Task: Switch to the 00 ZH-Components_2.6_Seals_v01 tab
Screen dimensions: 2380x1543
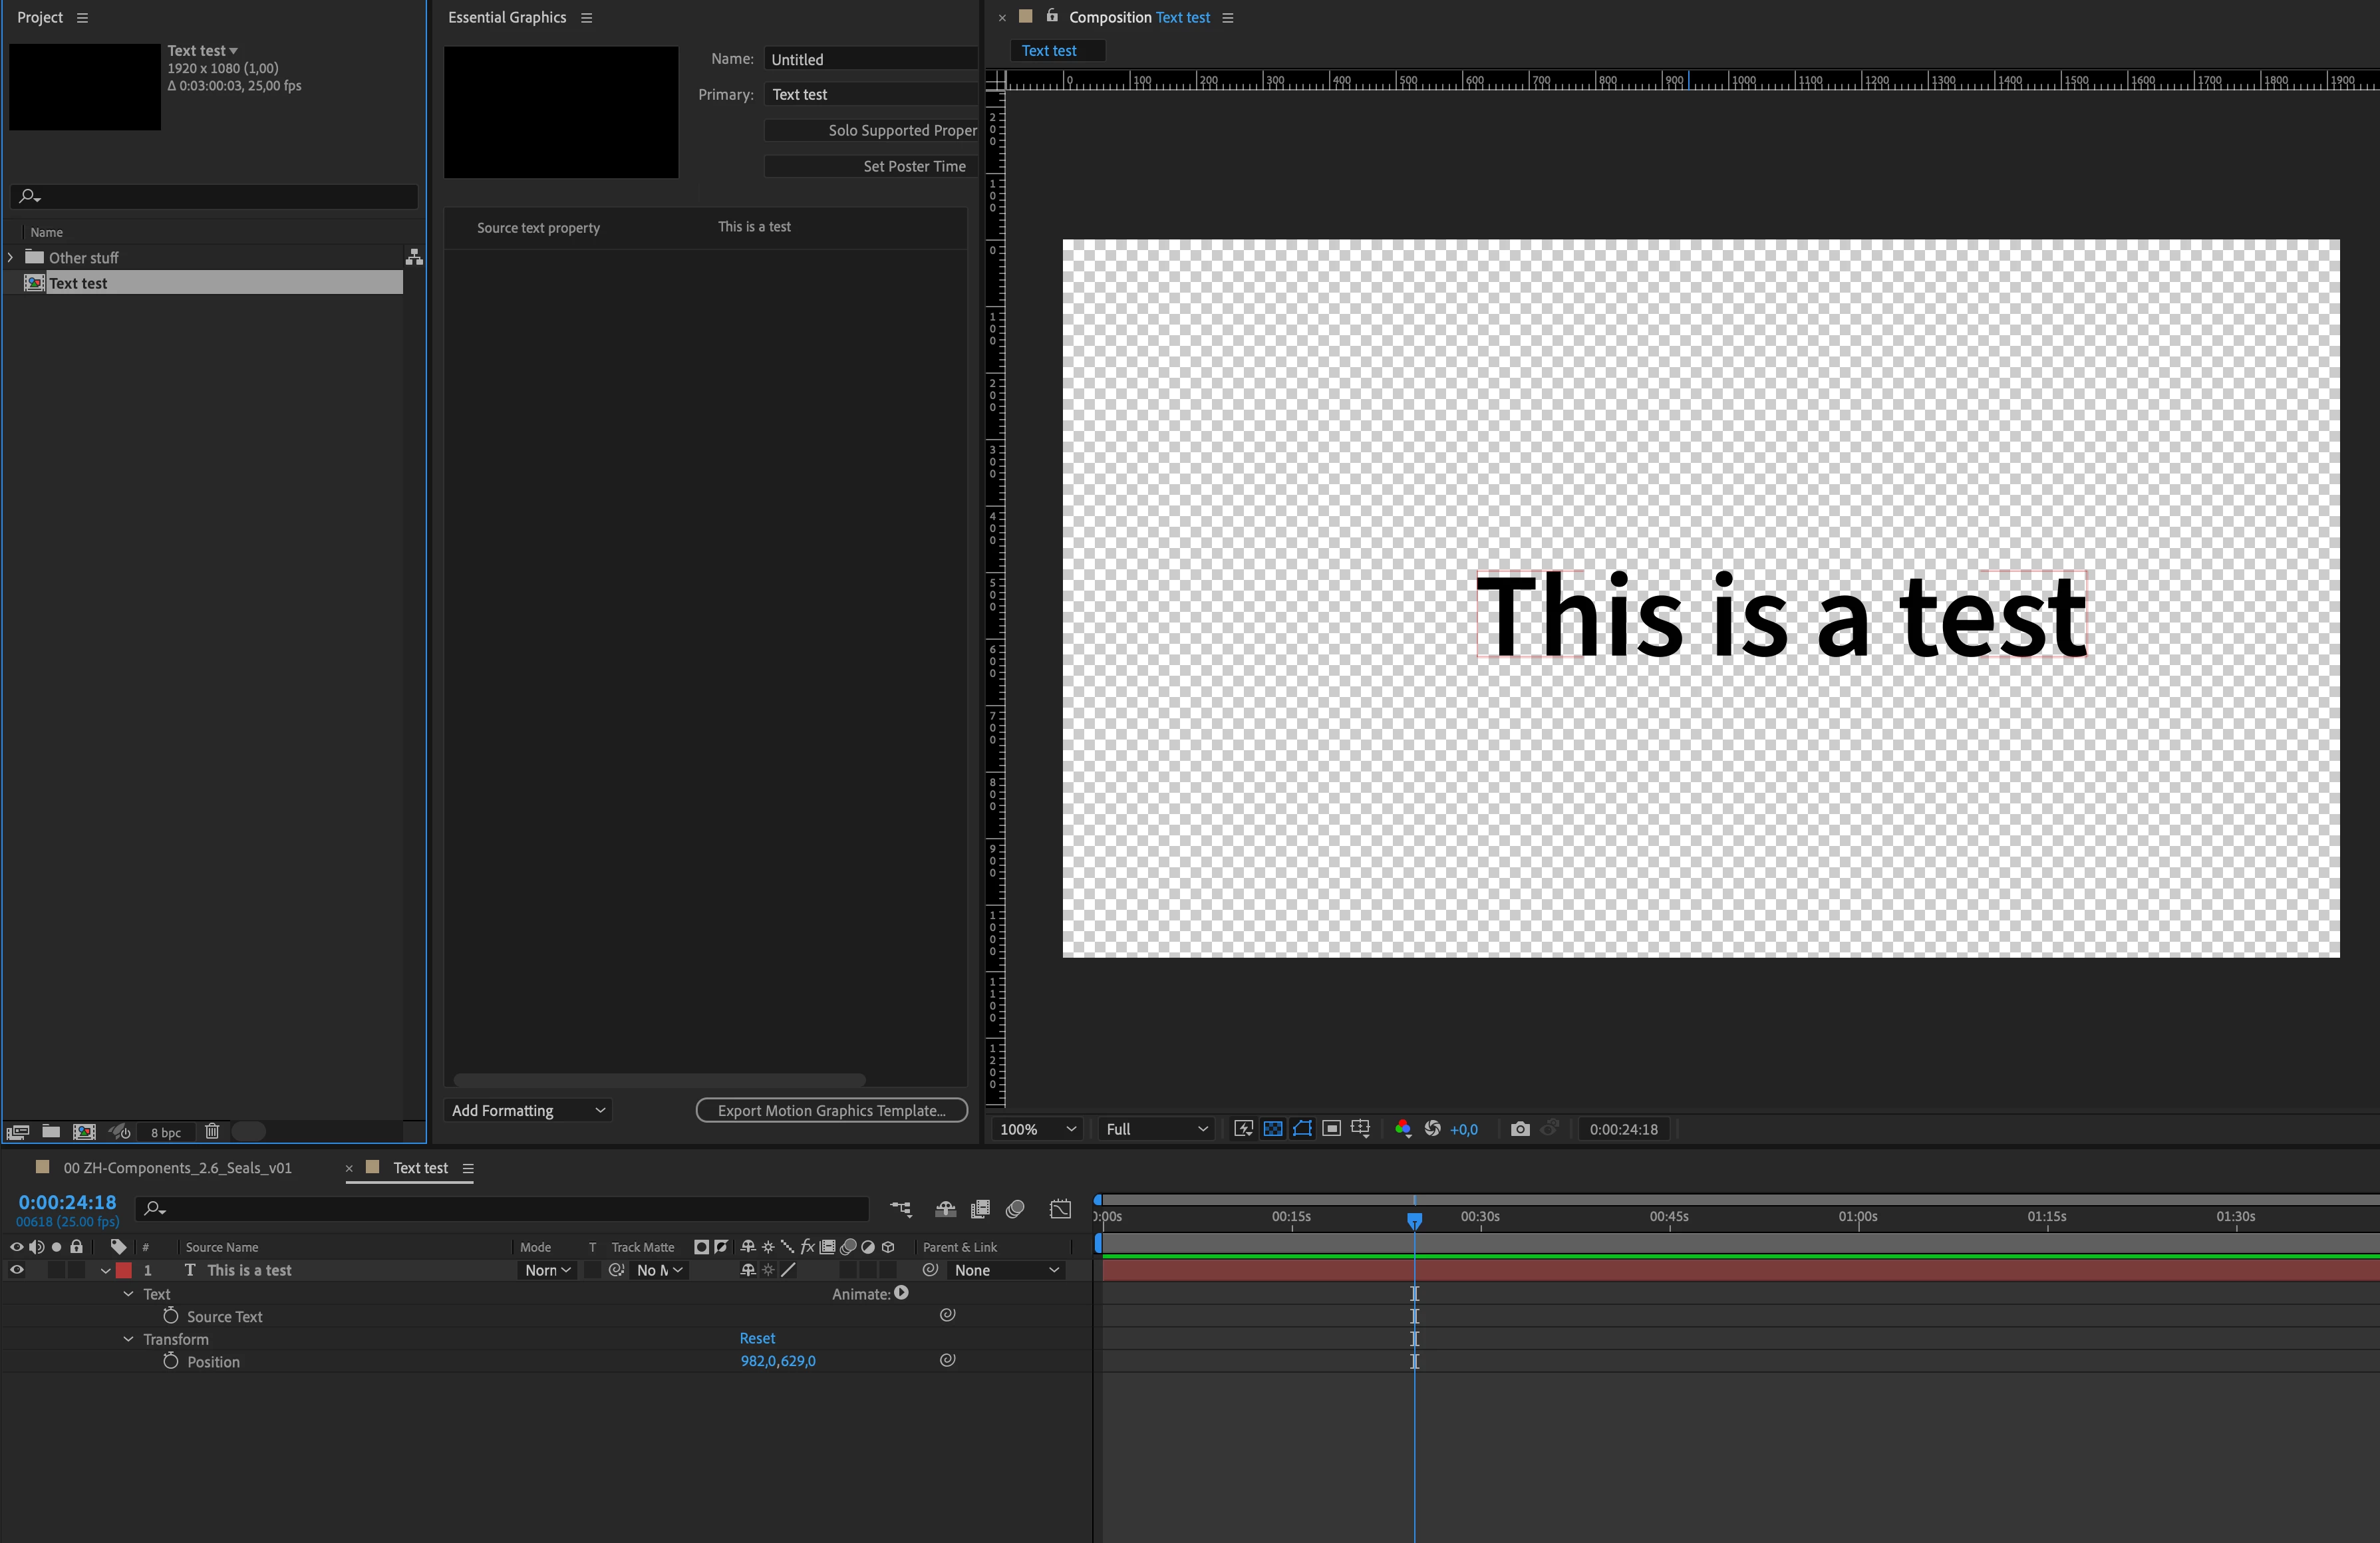Action: 177,1168
